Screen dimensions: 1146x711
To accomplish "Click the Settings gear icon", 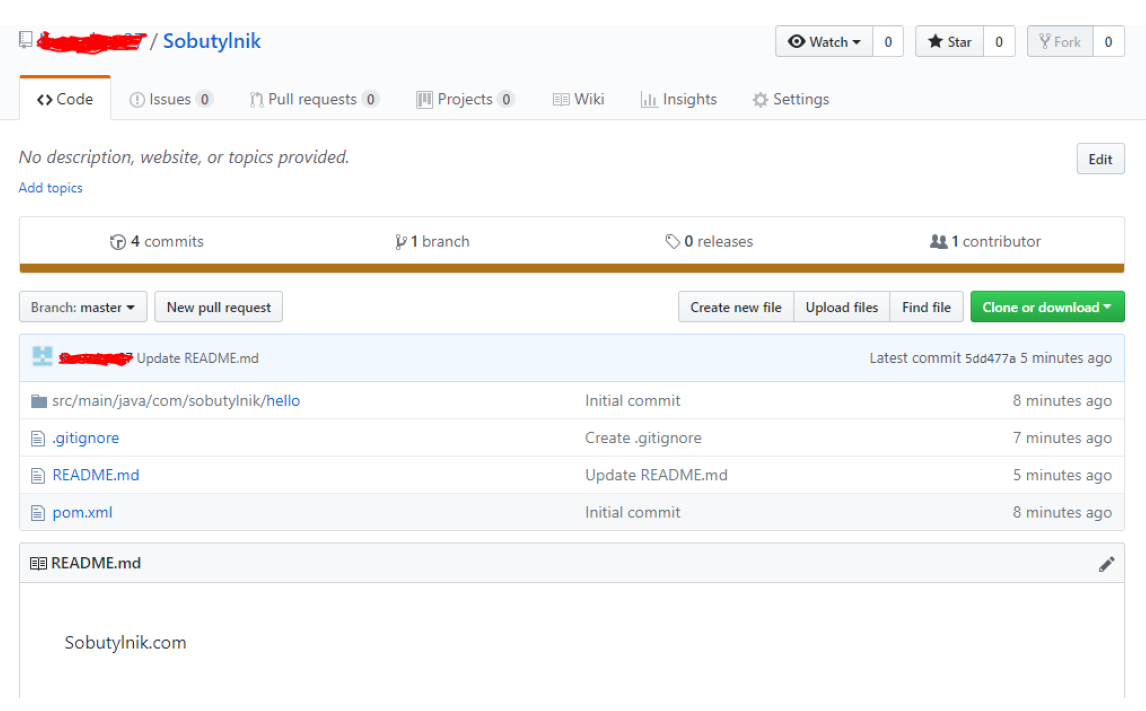I will (760, 99).
